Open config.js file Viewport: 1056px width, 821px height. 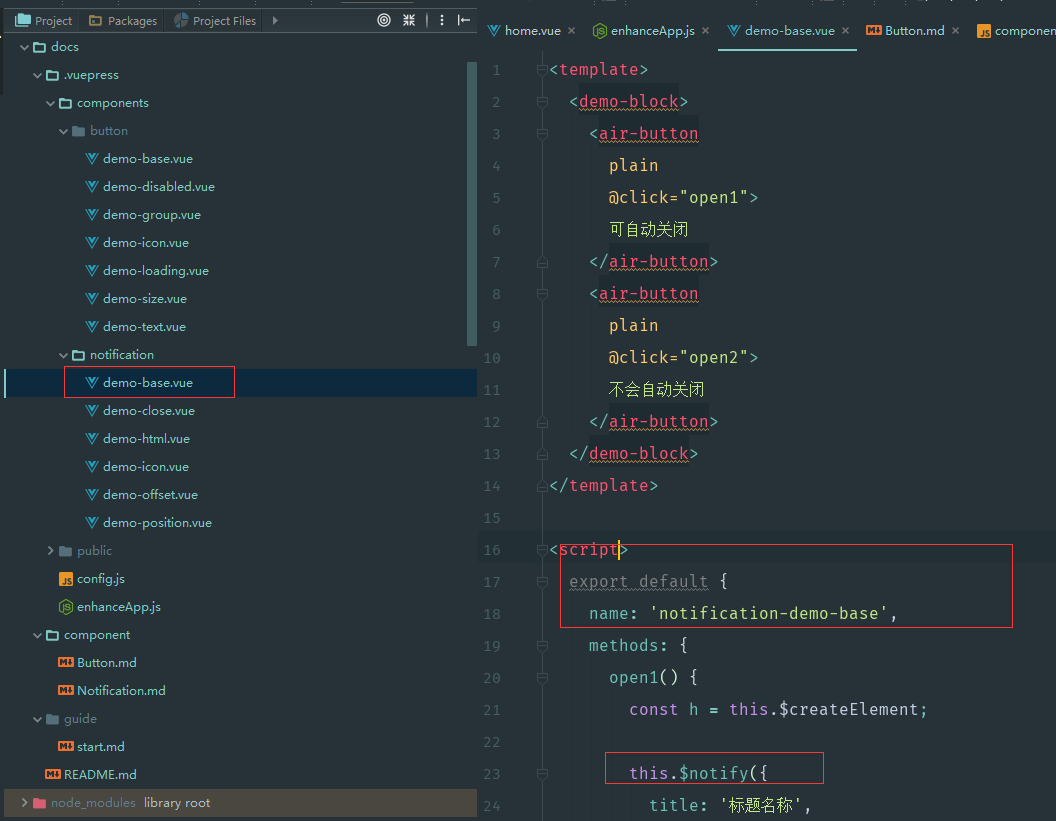pos(100,579)
